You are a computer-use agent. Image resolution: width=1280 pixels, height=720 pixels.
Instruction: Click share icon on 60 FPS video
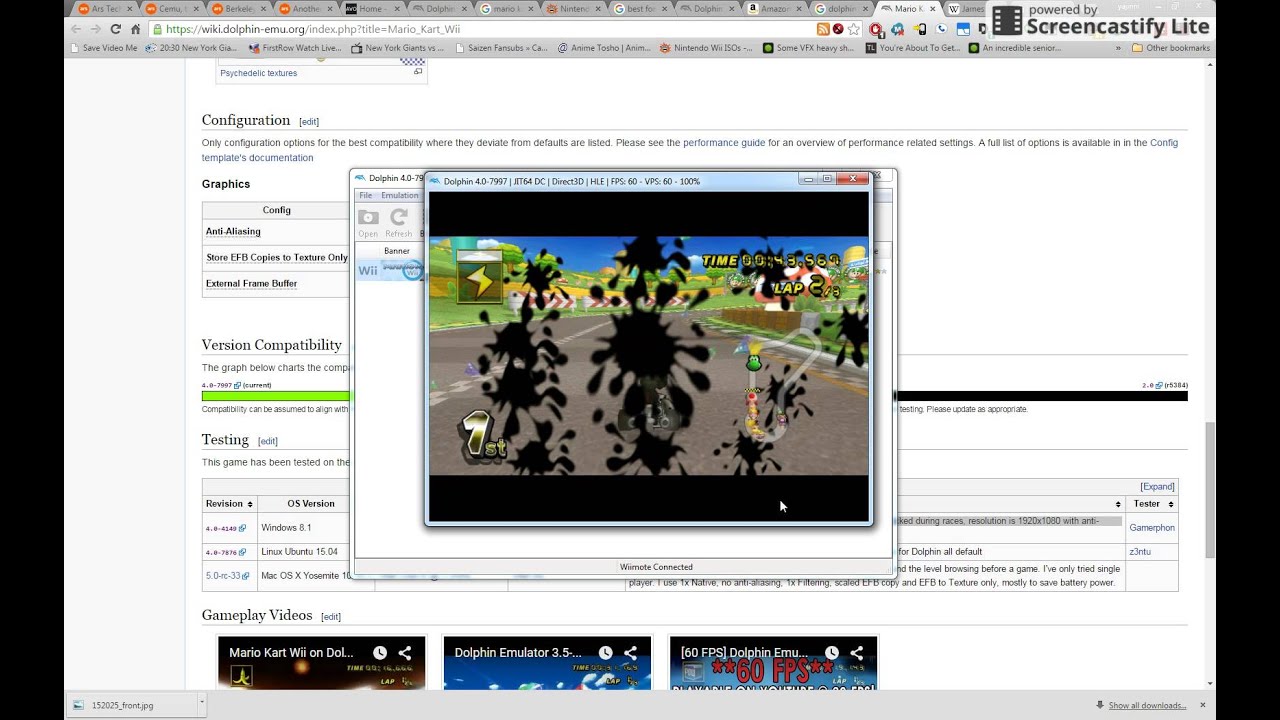pos(857,653)
